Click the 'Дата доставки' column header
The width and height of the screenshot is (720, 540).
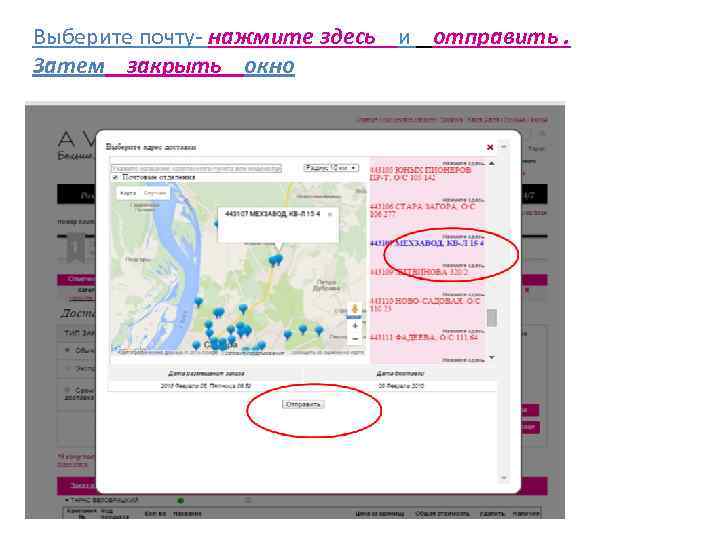click(x=400, y=374)
